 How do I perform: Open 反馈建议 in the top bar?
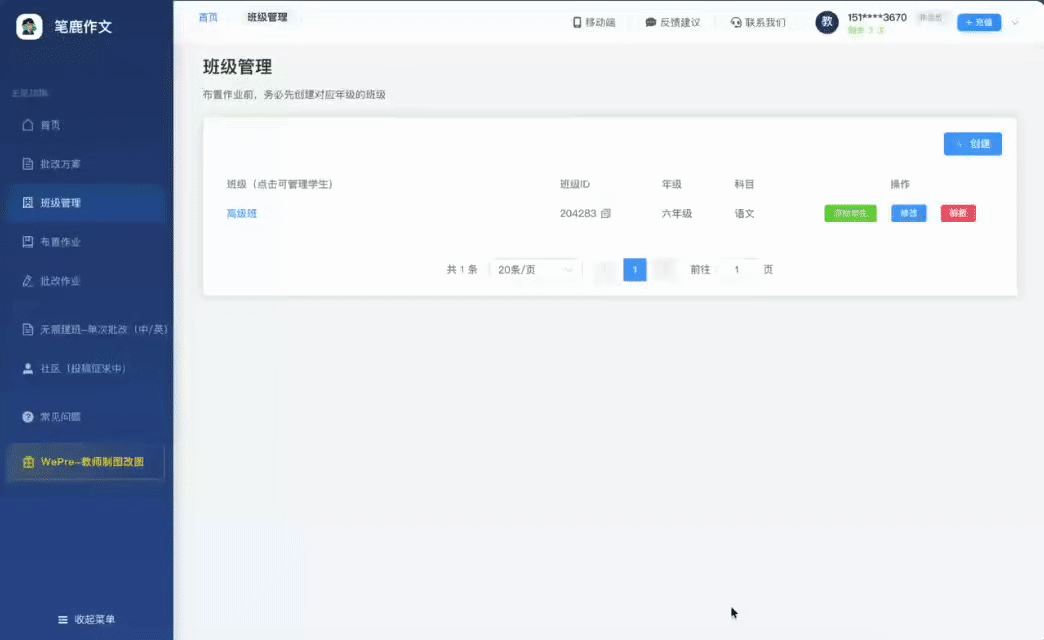click(672, 22)
